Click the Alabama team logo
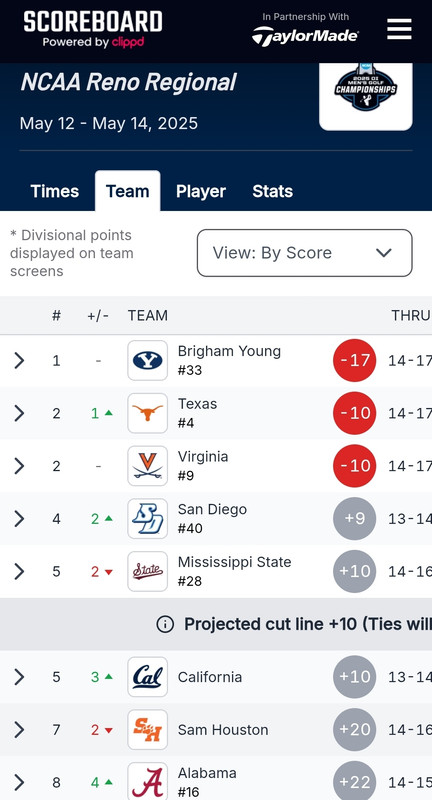The height and width of the screenshot is (800, 432). [x=147, y=782]
